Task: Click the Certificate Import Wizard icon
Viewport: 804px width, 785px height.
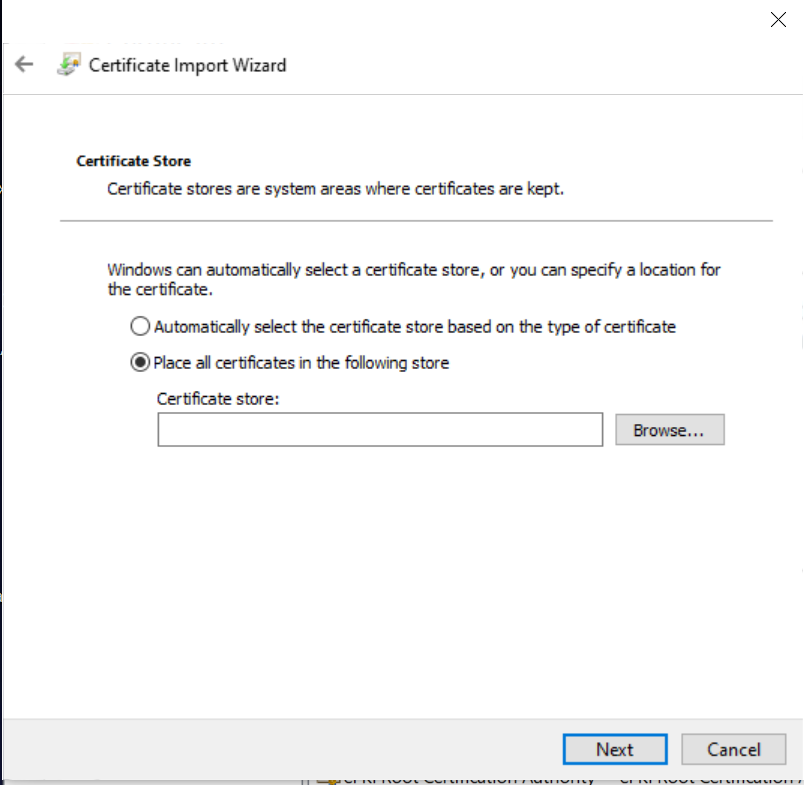Action: (68, 65)
